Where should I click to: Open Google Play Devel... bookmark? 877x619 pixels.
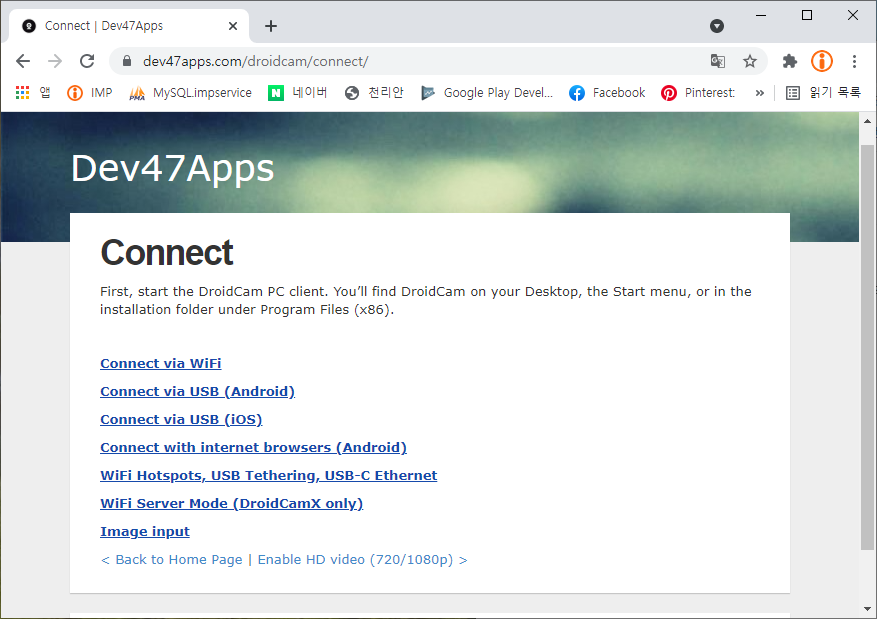click(487, 92)
